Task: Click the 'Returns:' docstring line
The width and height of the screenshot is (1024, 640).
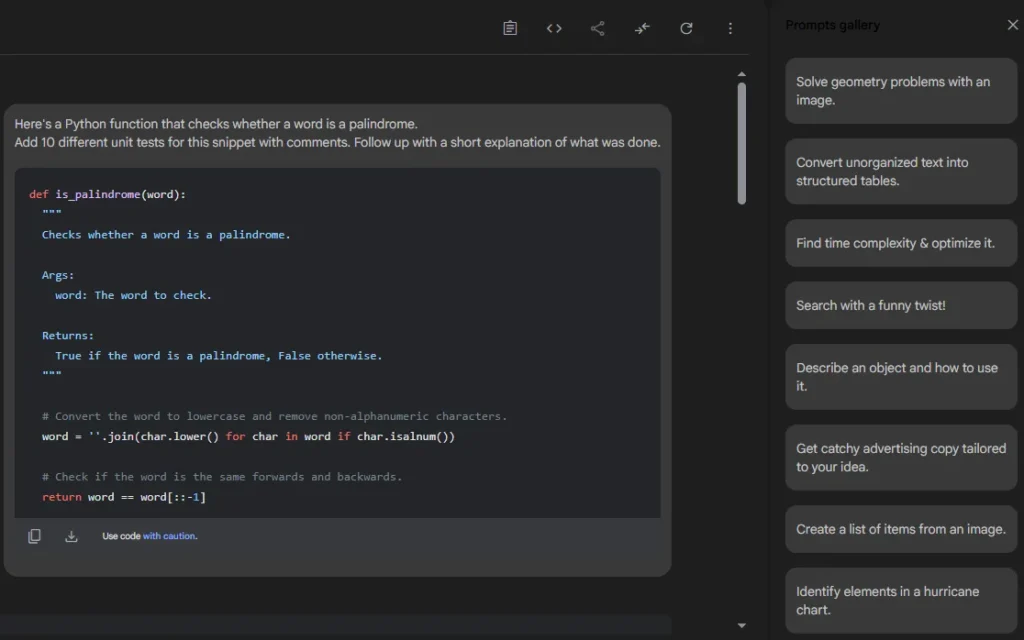Action: [68, 336]
